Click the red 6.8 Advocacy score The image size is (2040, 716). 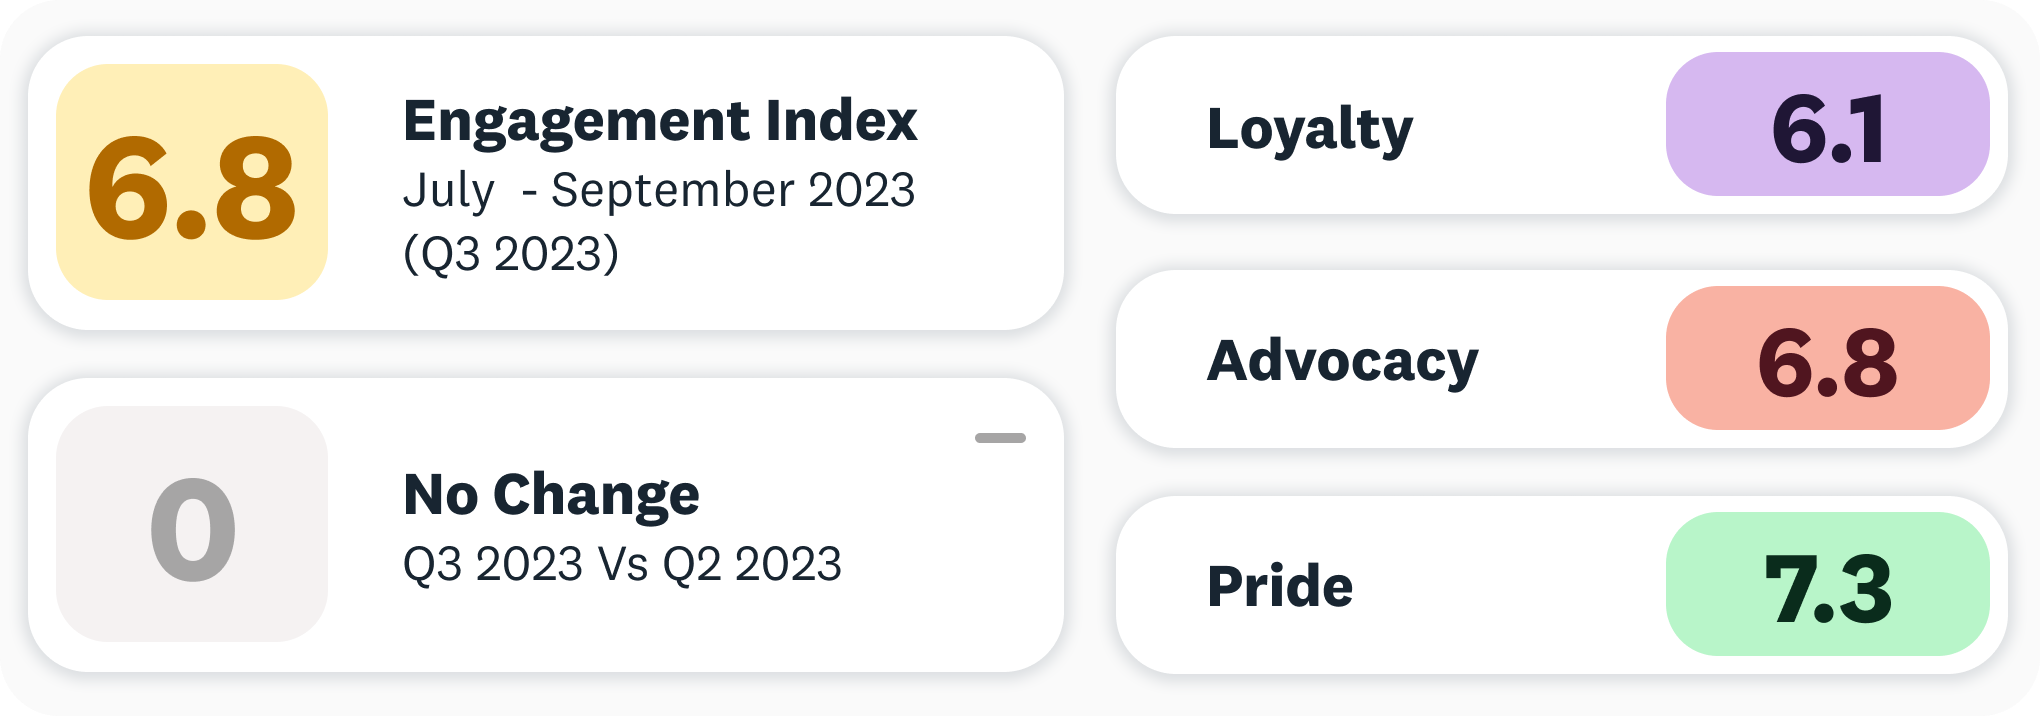pyautogui.click(x=1828, y=358)
